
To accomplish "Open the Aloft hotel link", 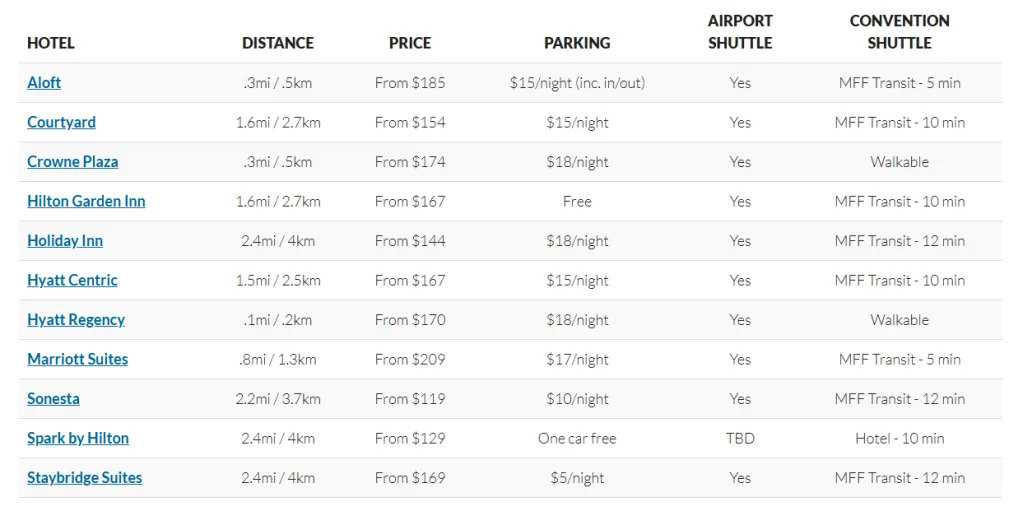I will [x=44, y=83].
